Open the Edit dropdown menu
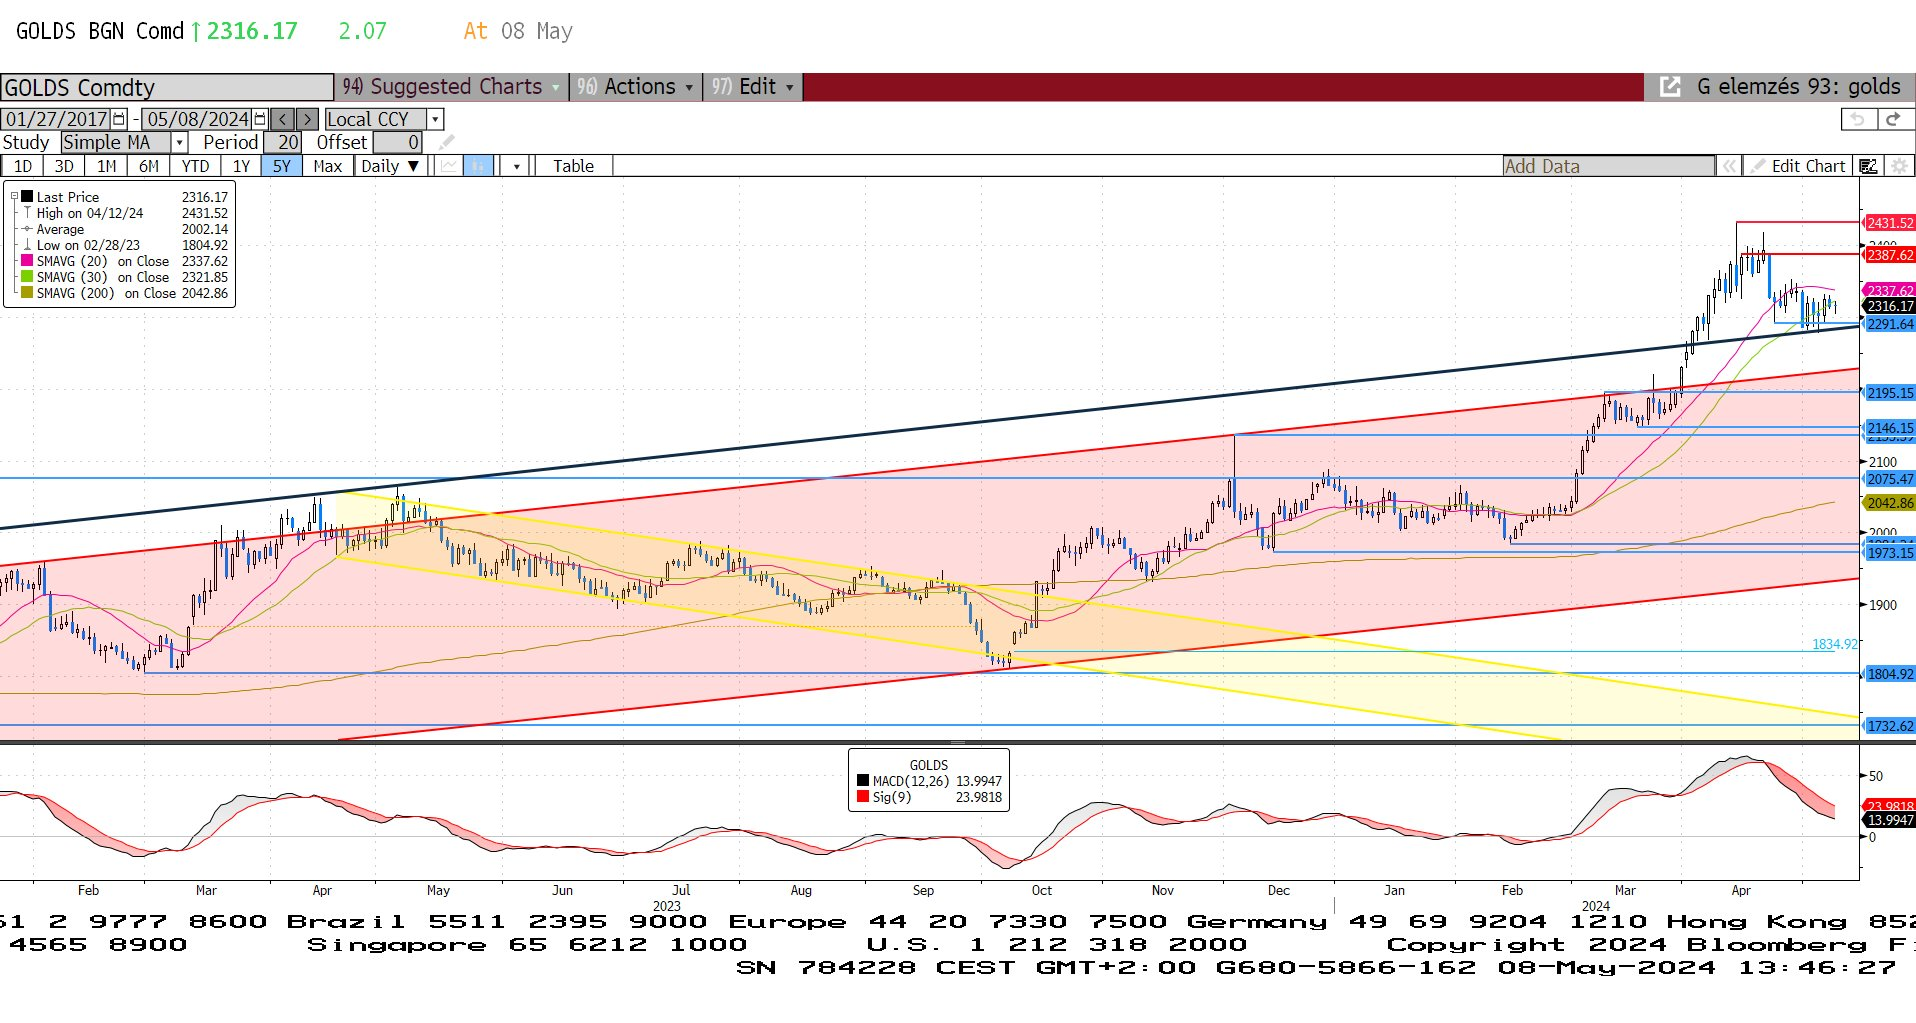 click(x=753, y=87)
